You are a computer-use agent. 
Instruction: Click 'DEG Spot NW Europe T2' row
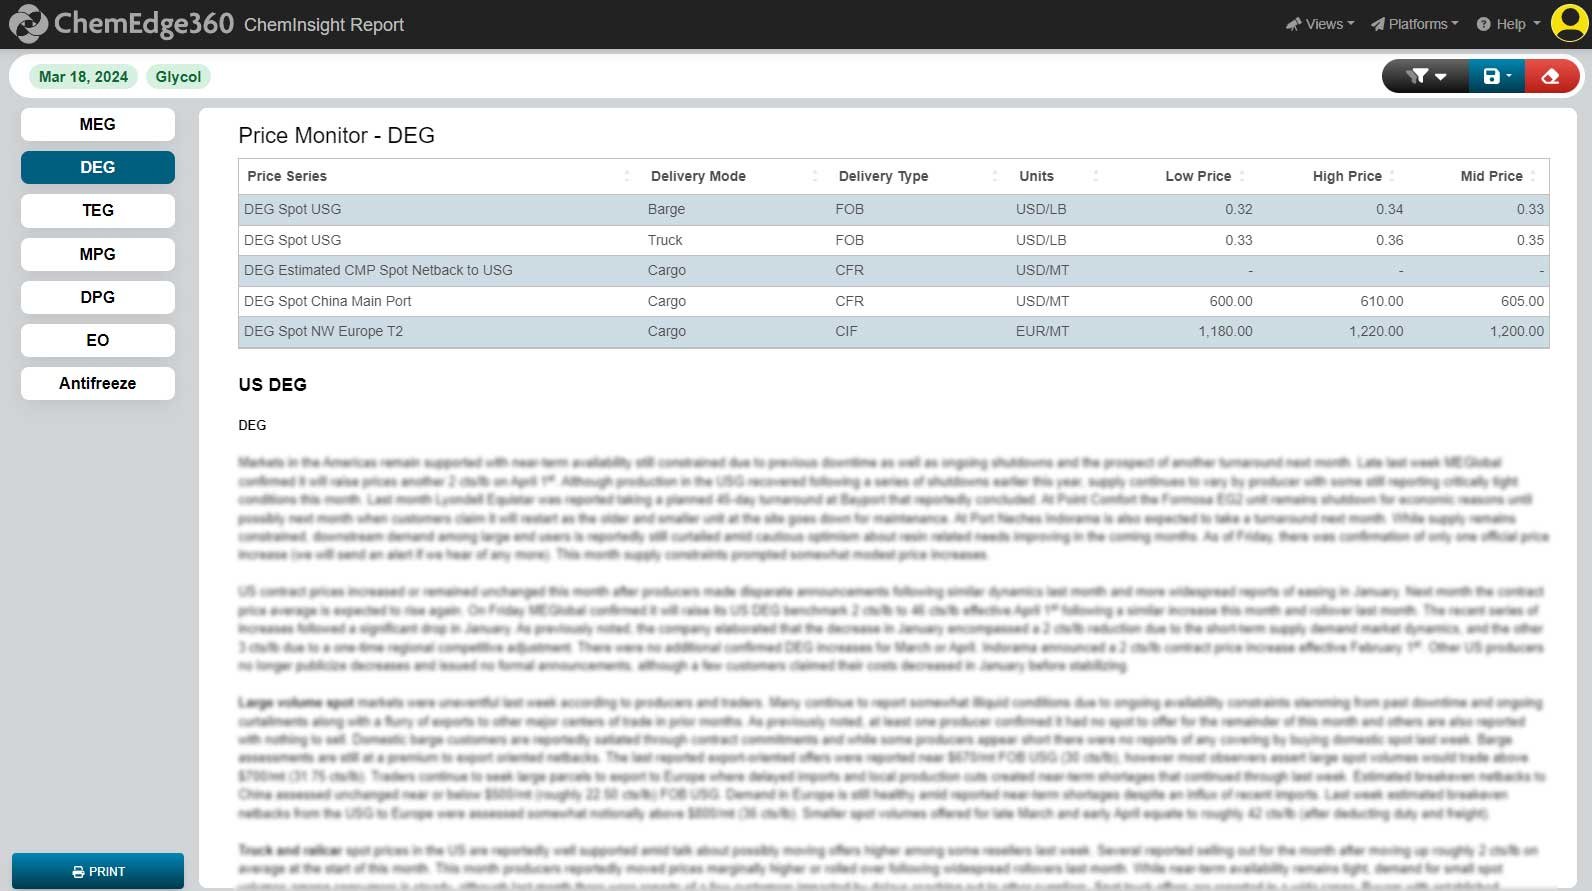893,331
